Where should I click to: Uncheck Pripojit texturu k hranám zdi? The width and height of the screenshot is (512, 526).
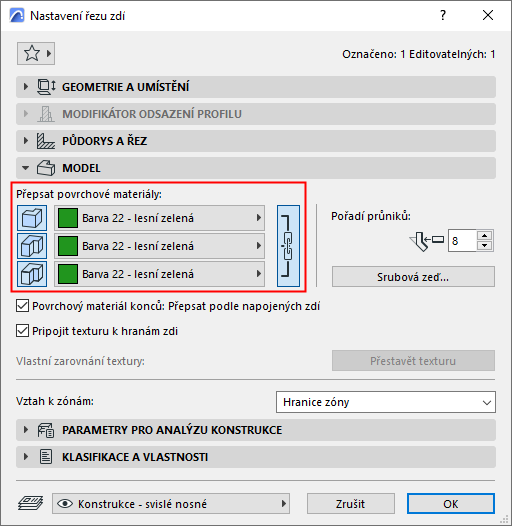click(22, 331)
